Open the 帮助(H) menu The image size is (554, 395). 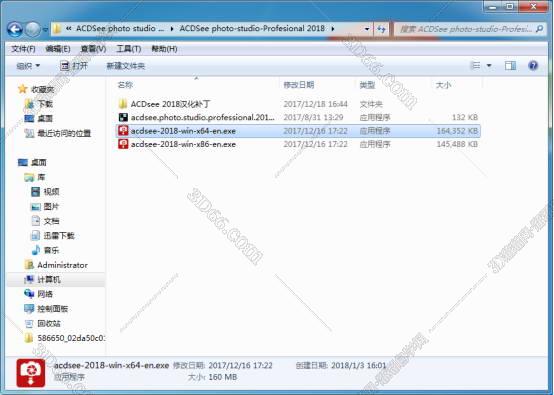click(164, 49)
